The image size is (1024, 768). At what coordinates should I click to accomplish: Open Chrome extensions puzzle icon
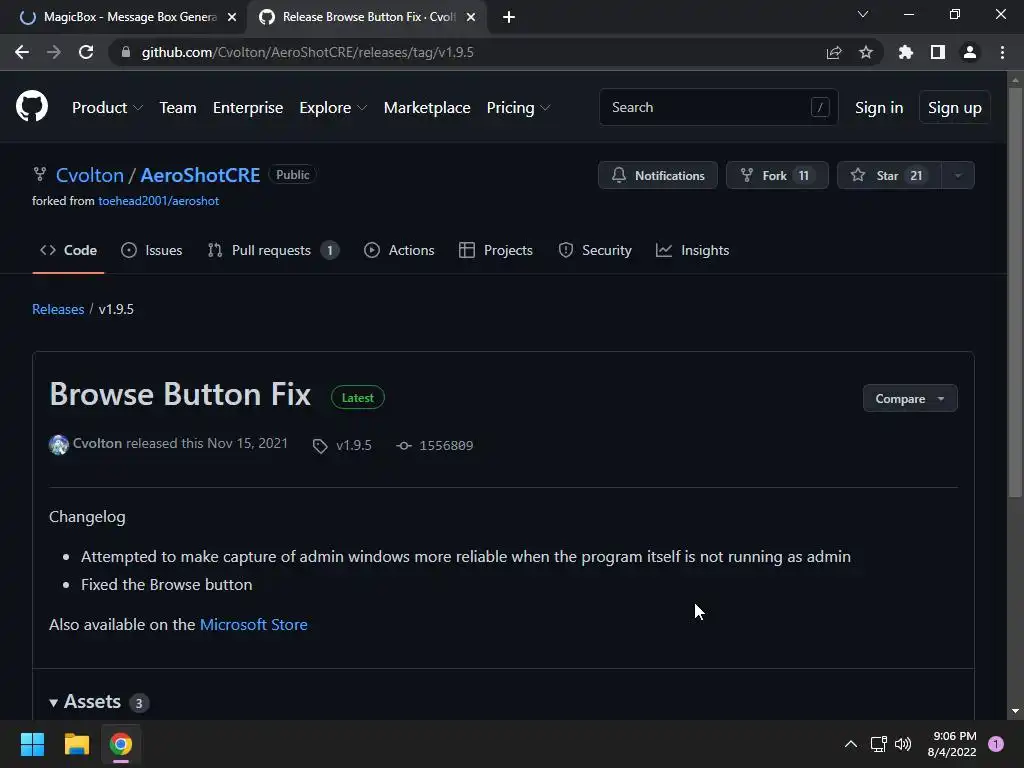pyautogui.click(x=905, y=52)
